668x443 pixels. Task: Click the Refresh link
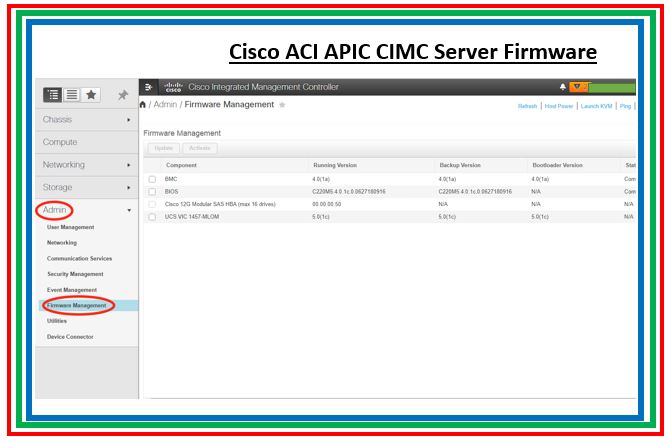tap(527, 106)
